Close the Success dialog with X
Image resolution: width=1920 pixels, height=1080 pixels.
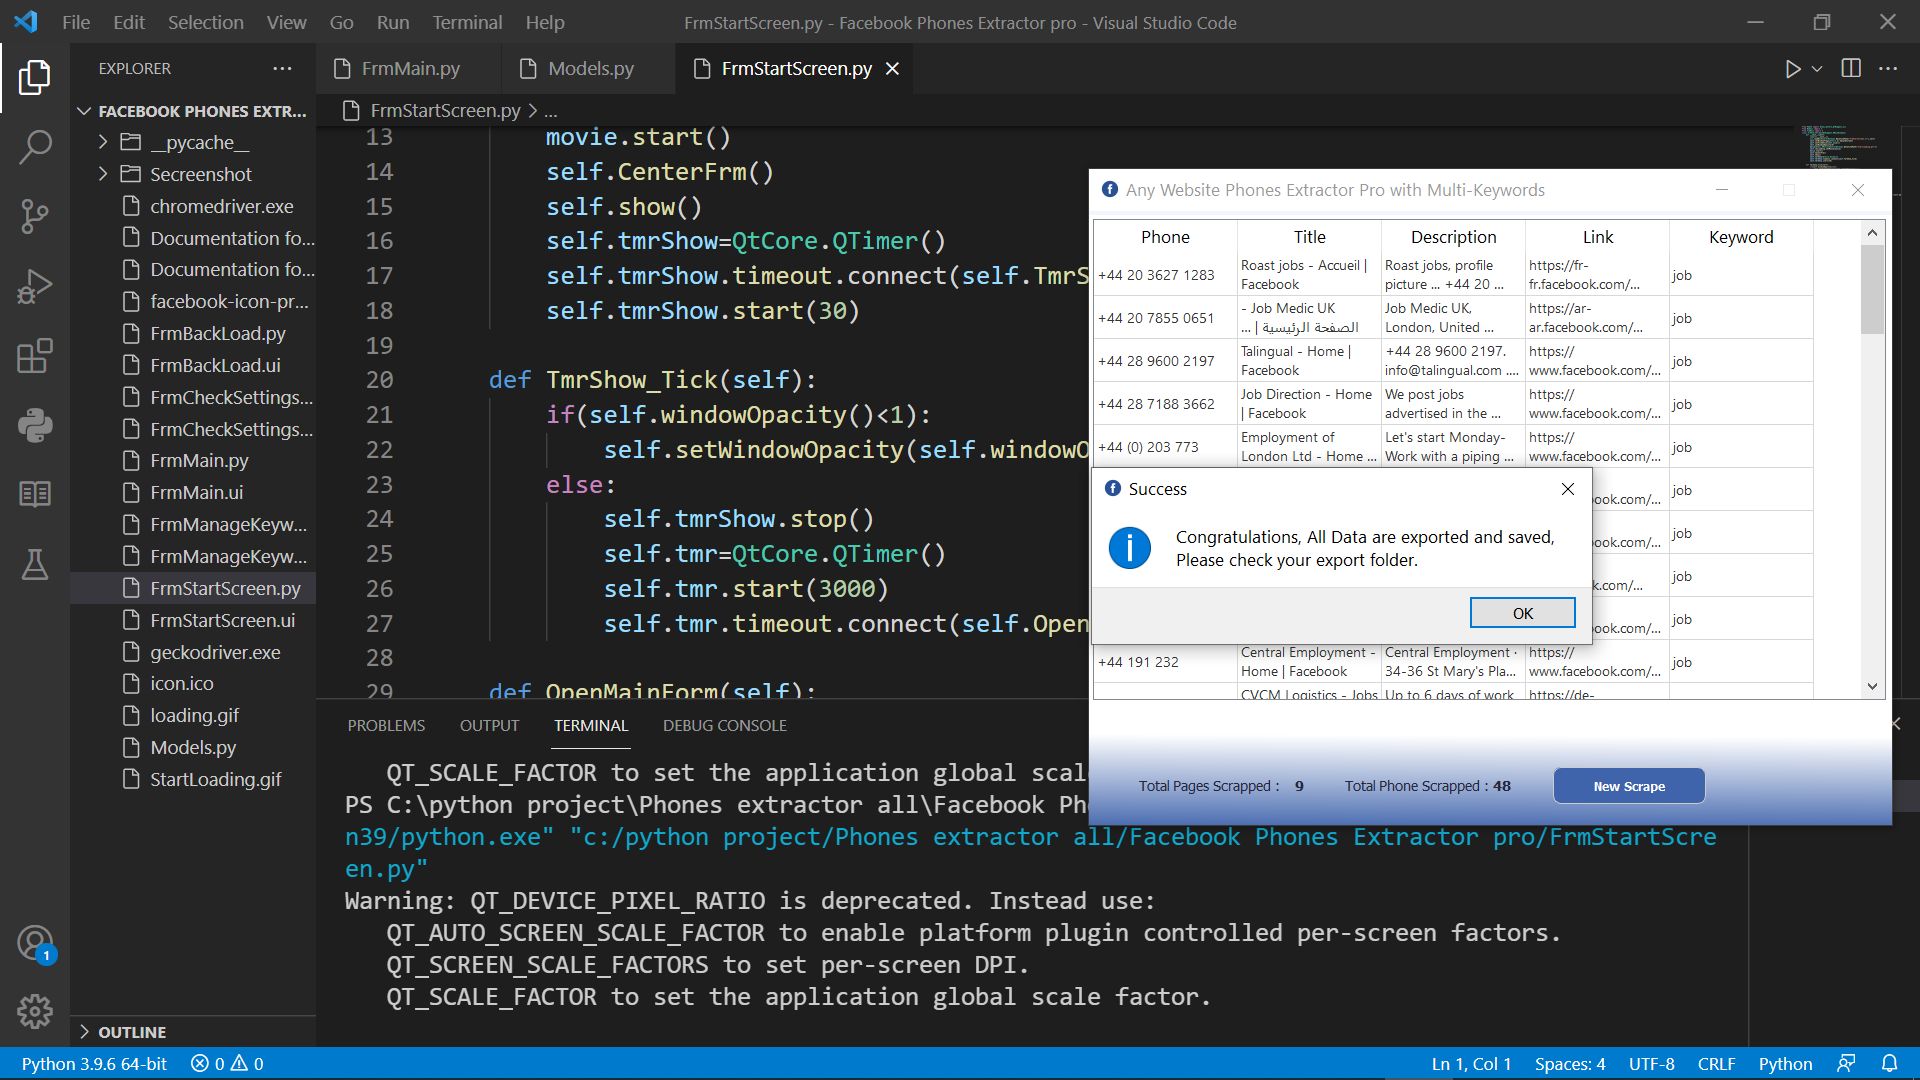(x=1568, y=489)
